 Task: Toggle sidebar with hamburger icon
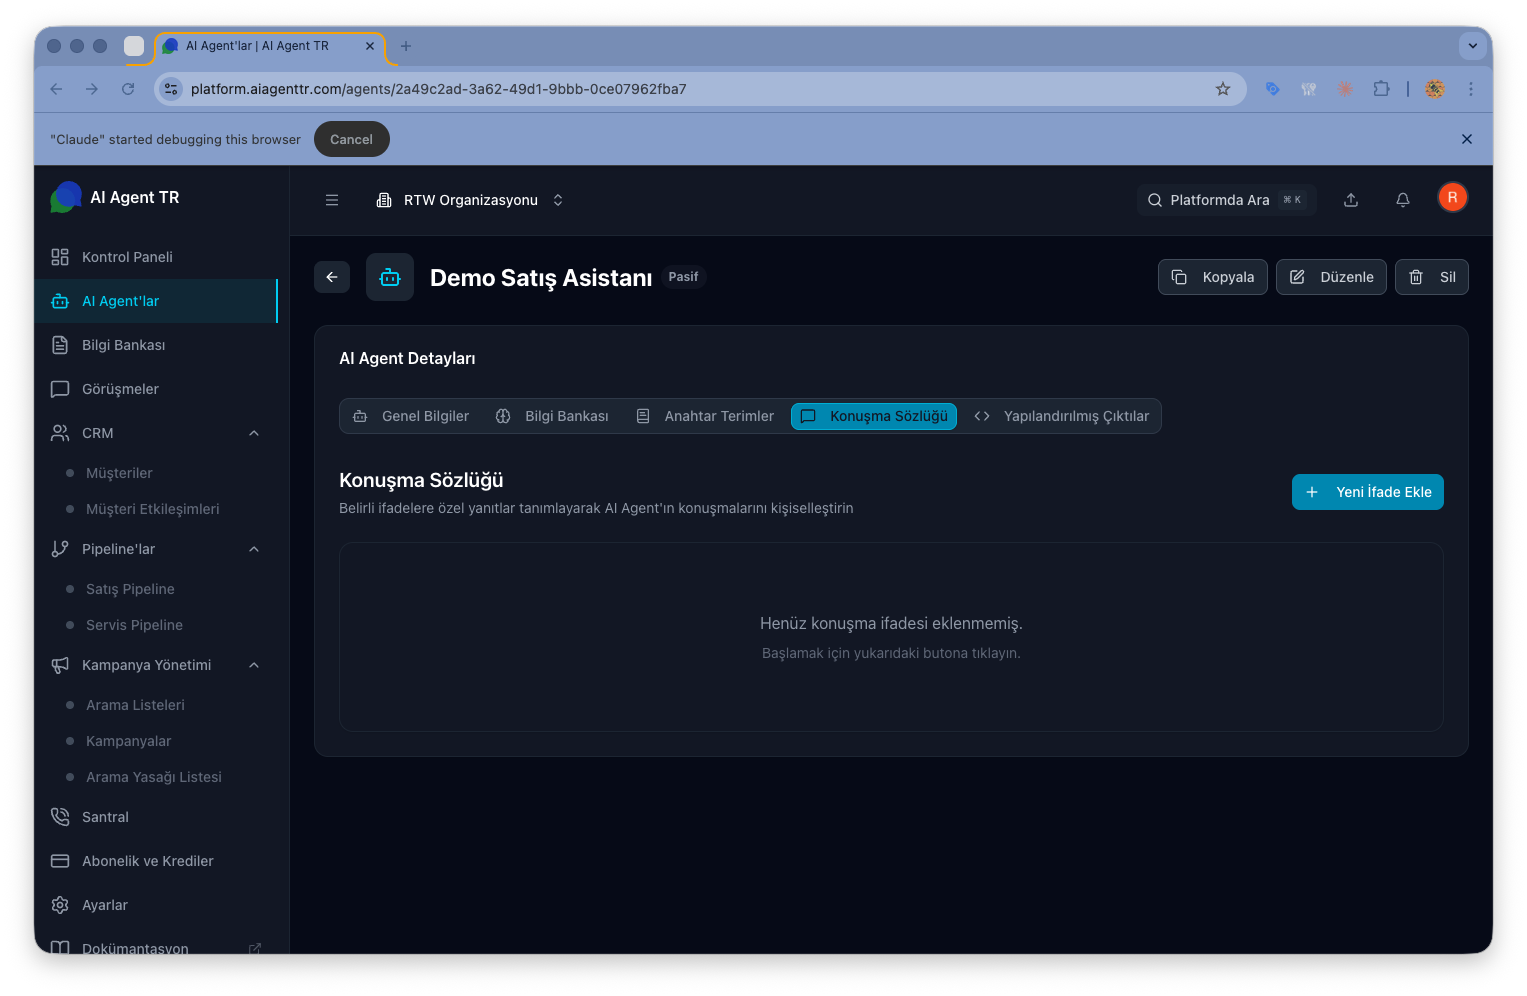point(332,200)
